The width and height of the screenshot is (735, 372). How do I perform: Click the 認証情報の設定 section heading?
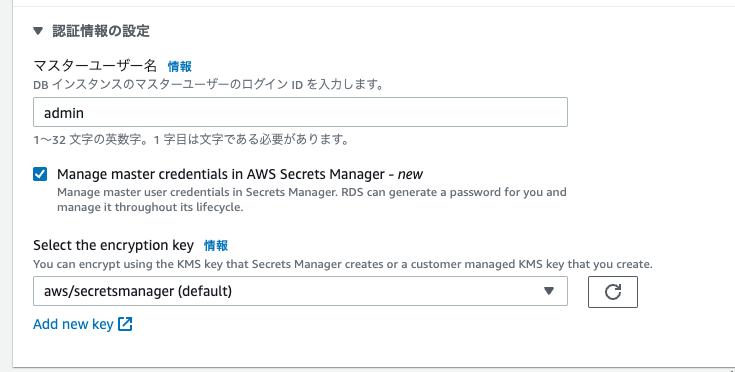tap(101, 31)
